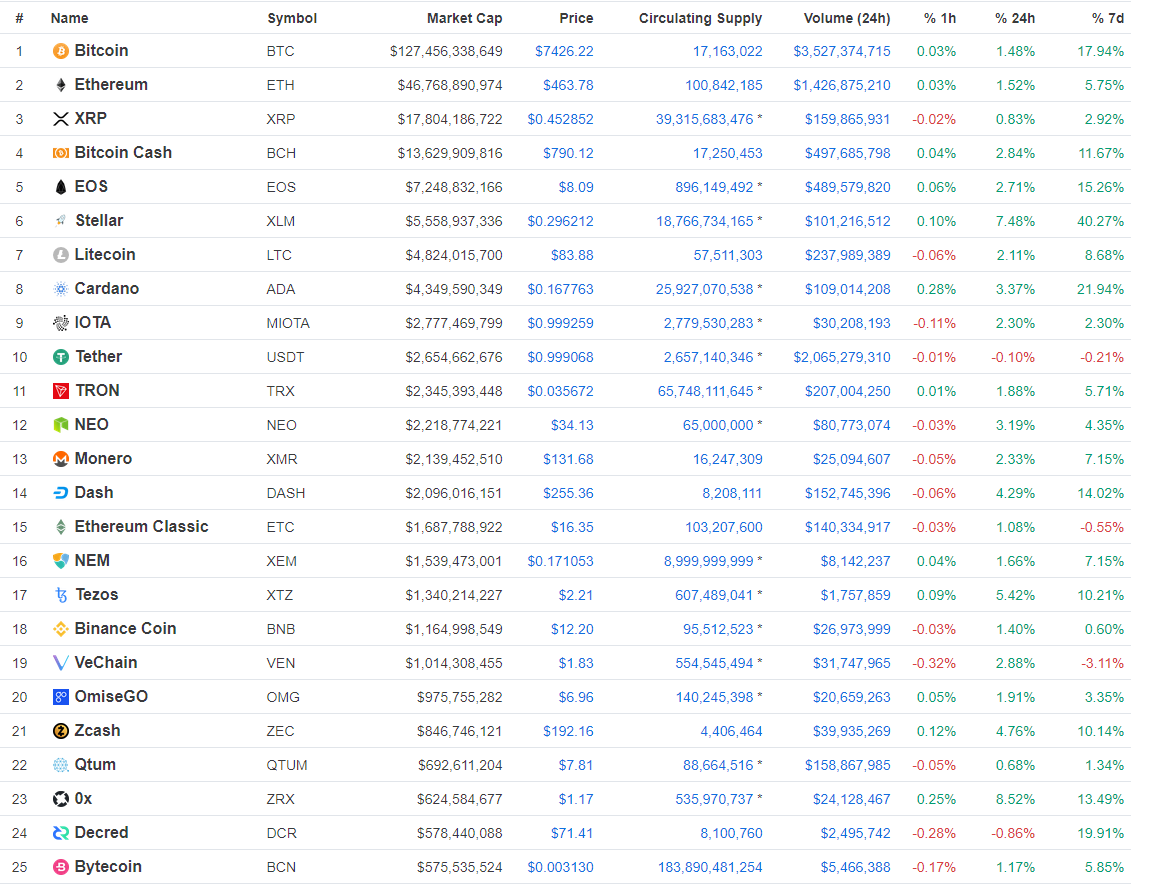Sort table by Name column header
This screenshot has height=886, width=1159.
coord(69,18)
